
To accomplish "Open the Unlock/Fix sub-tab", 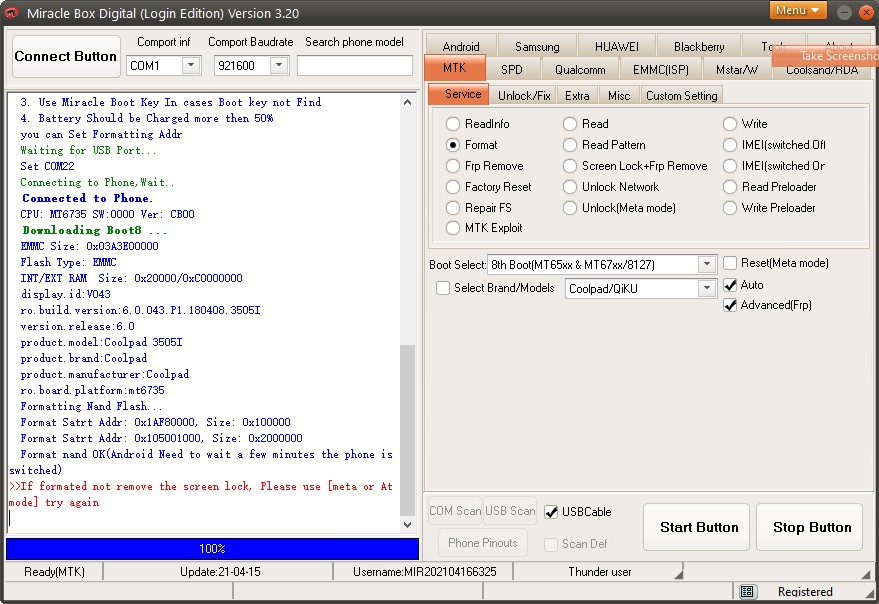I will pyautogui.click(x=524, y=95).
